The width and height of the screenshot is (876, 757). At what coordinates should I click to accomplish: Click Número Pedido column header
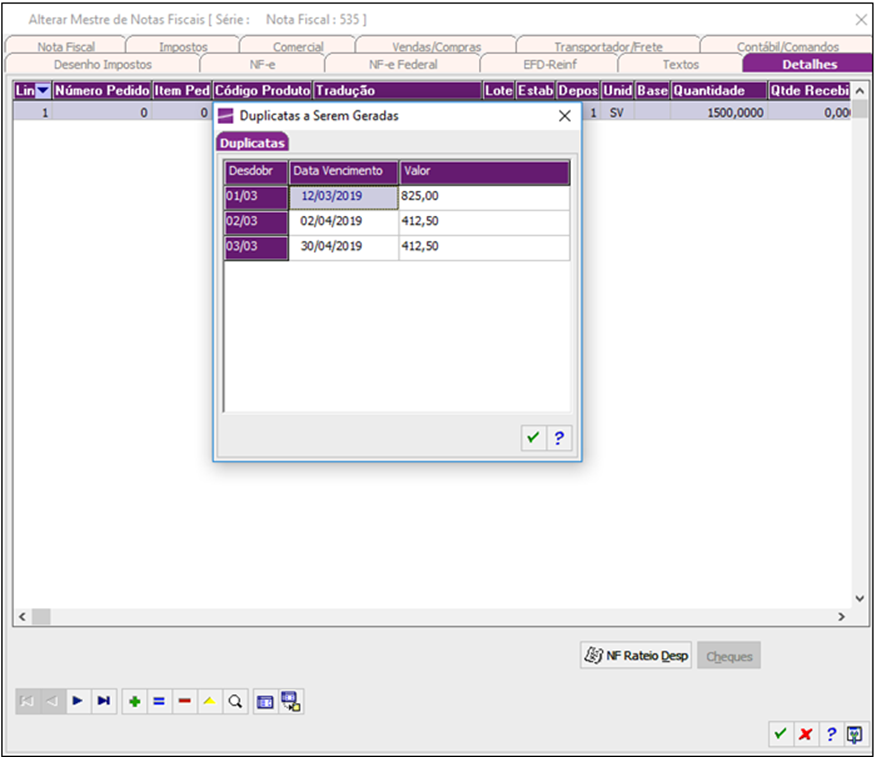pos(102,91)
